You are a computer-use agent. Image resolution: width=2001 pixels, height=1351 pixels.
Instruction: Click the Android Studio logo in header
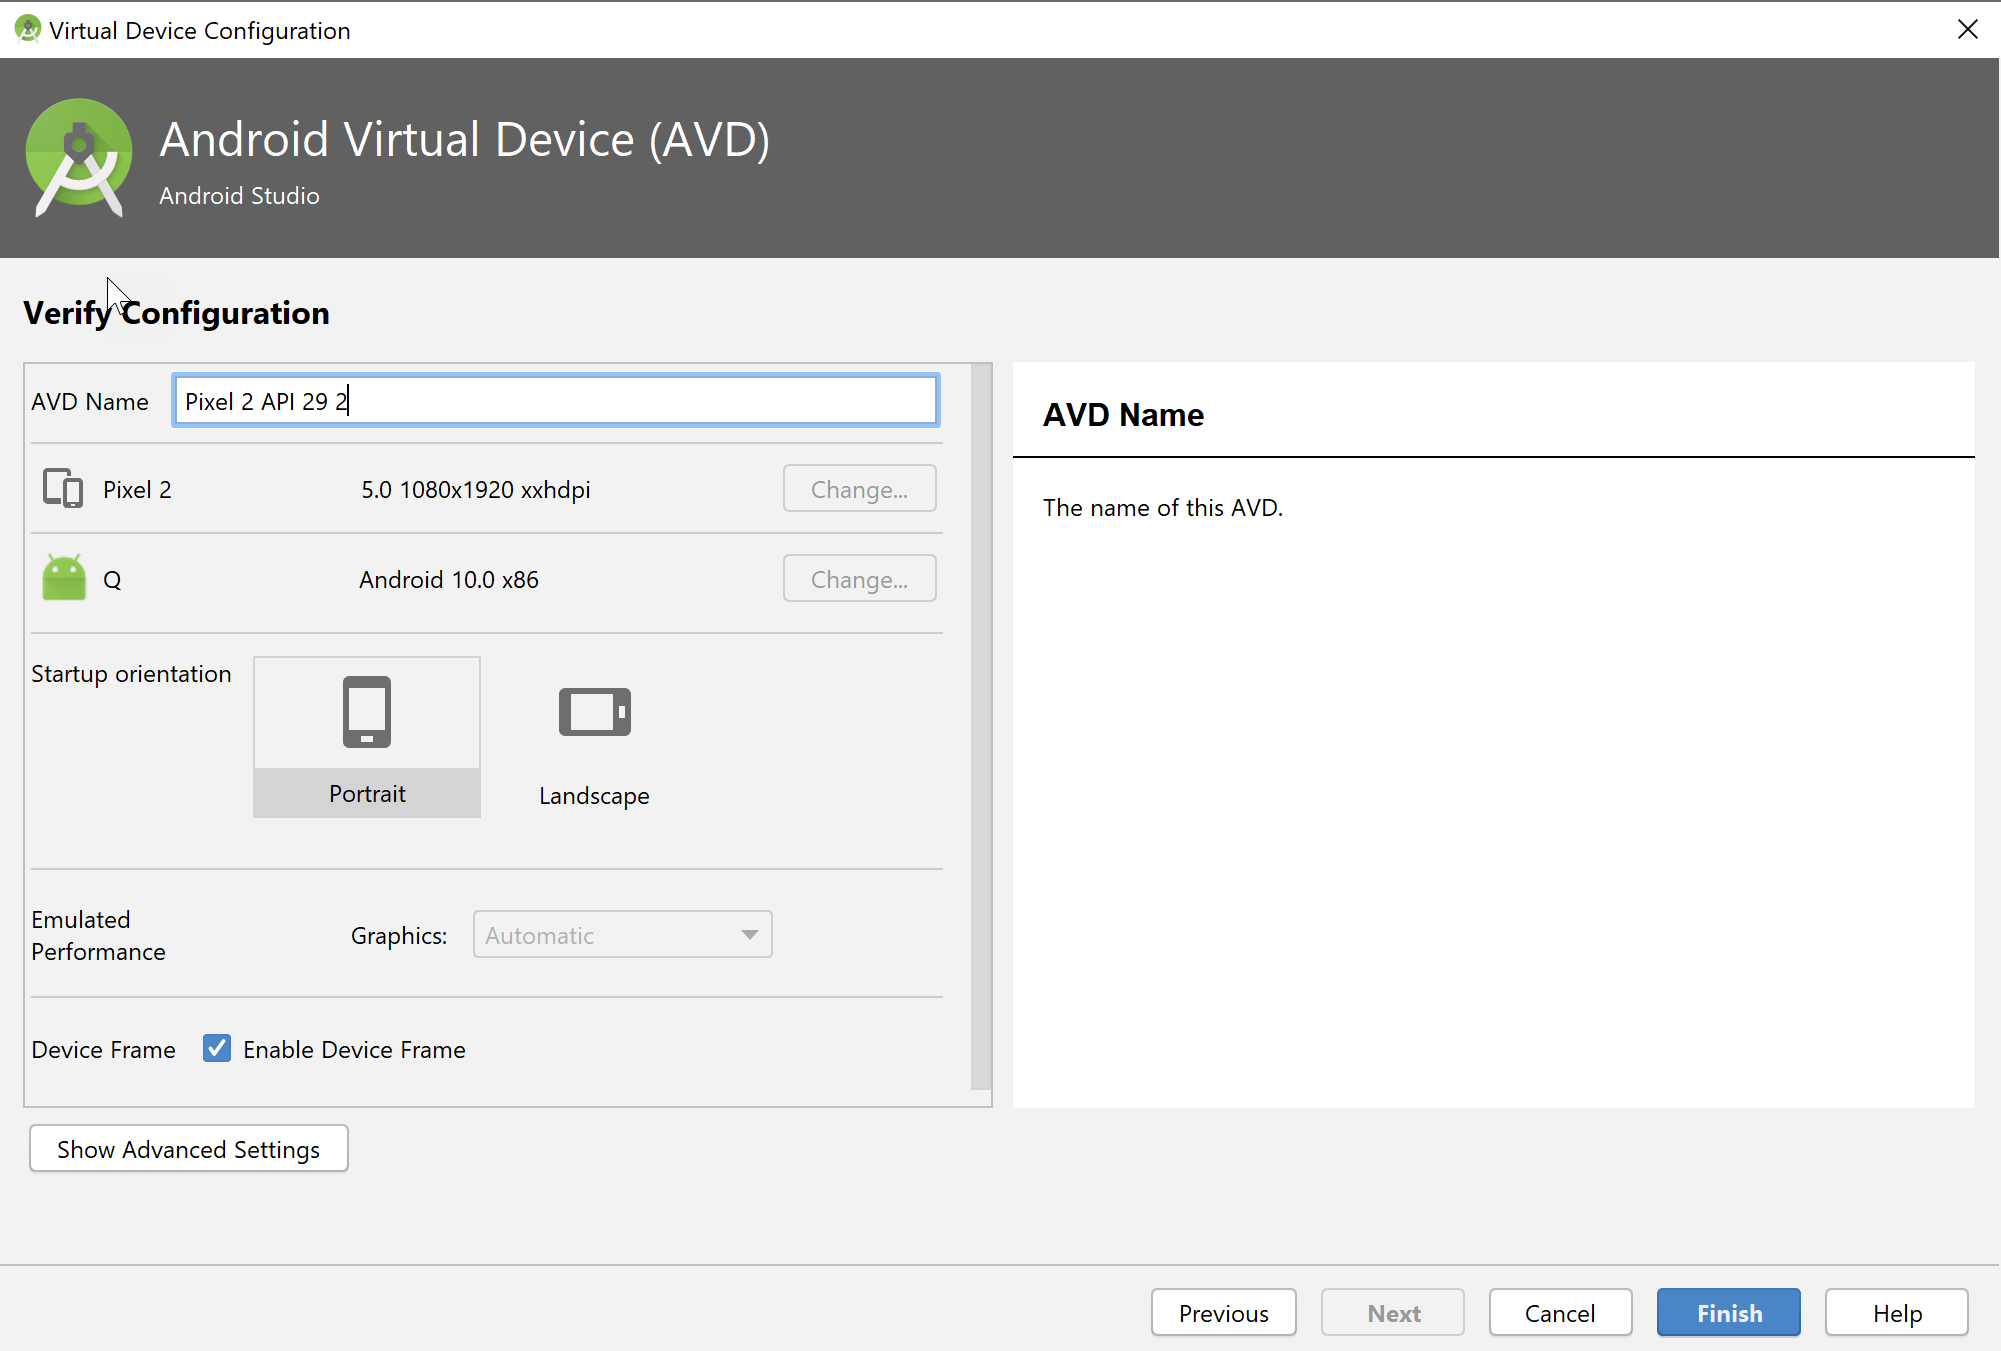[x=78, y=157]
